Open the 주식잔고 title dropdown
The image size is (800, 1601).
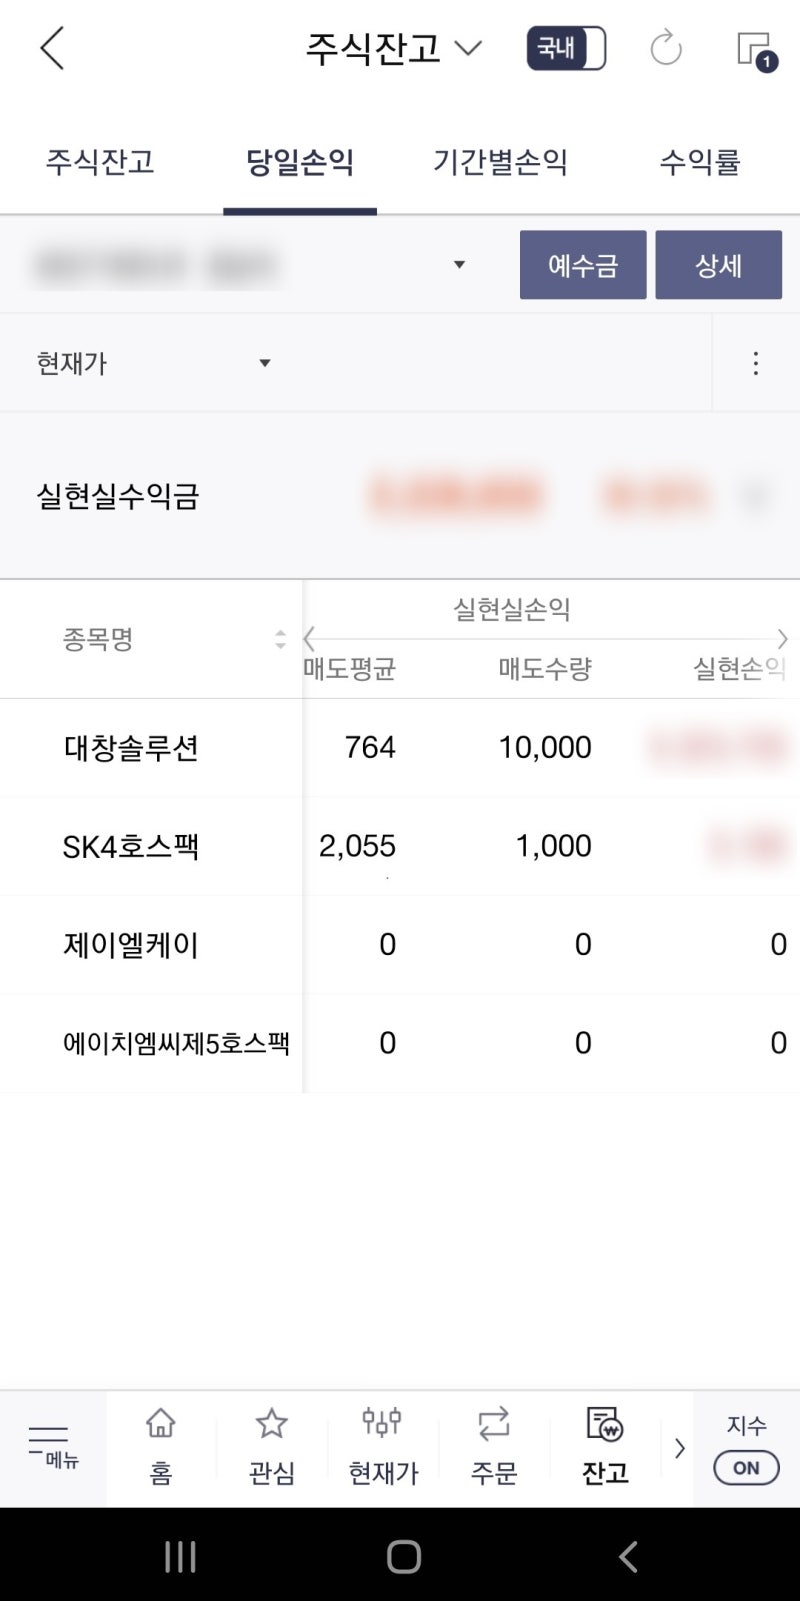[466, 47]
